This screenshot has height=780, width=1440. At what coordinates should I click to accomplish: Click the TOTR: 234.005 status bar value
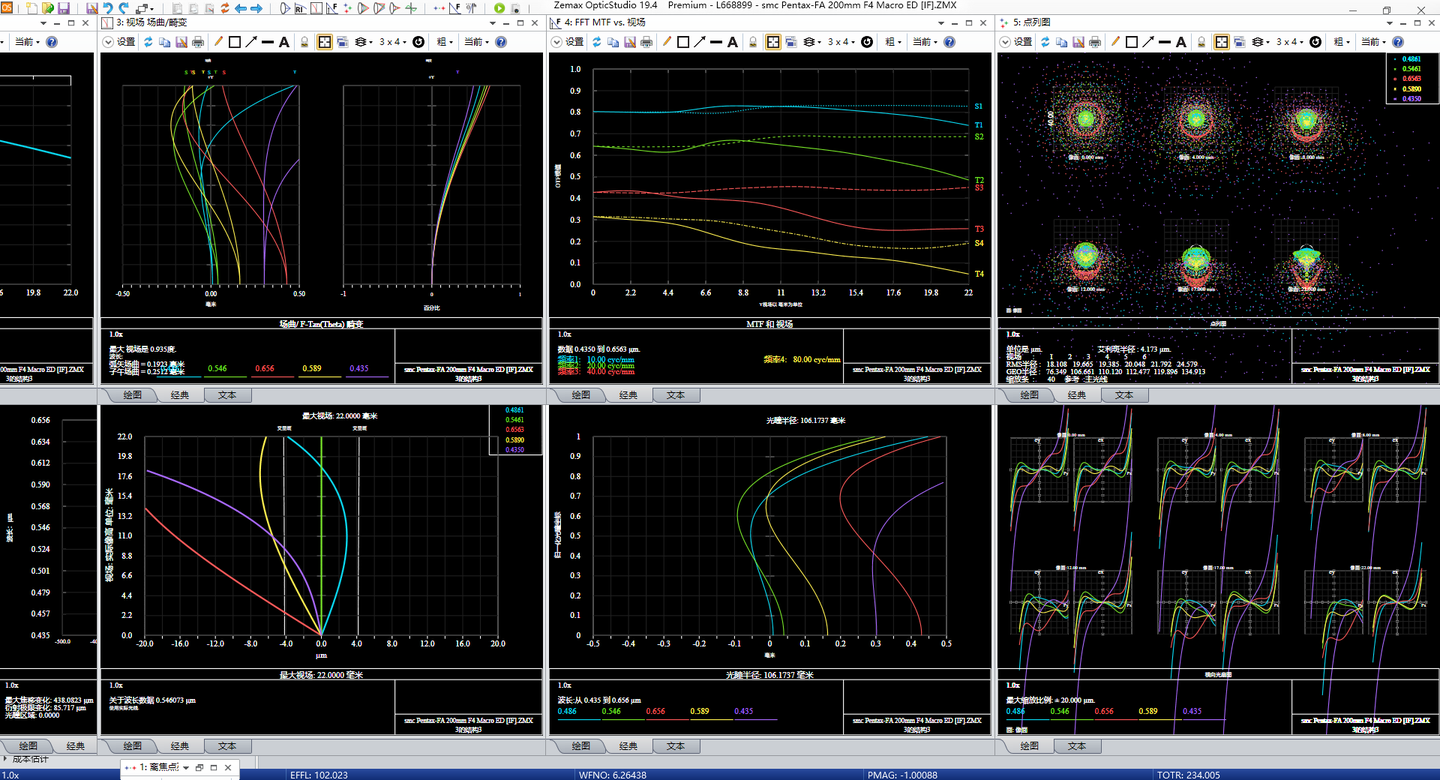[1187, 775]
